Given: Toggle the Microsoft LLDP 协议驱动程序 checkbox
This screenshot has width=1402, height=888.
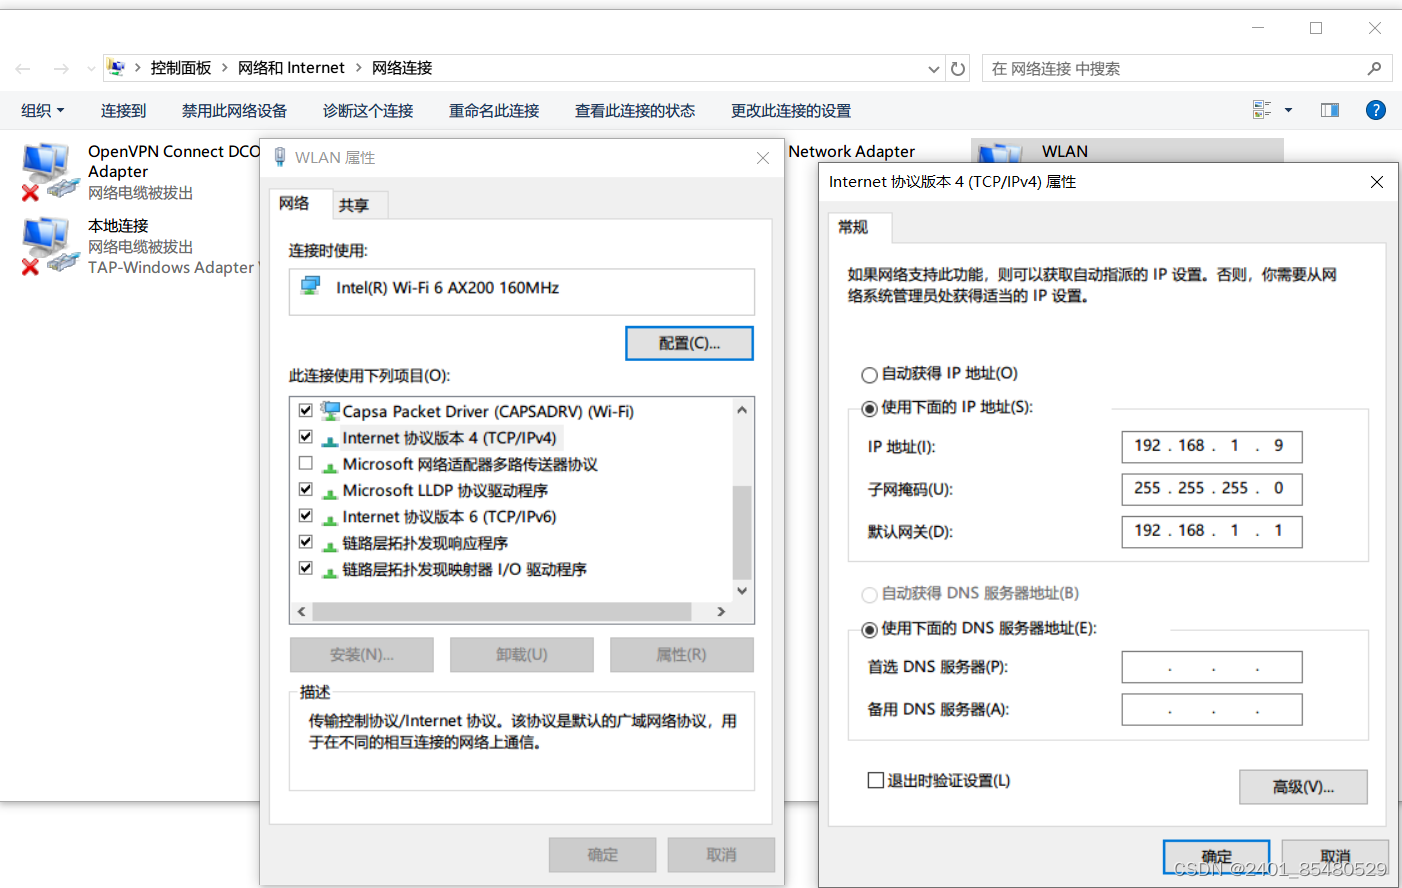Looking at the screenshot, I should click(306, 490).
